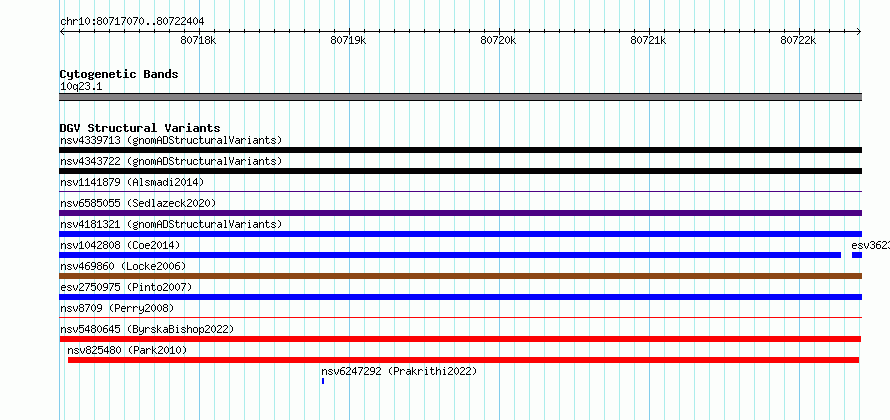Click the 80719k ruler mark

(x=348, y=40)
